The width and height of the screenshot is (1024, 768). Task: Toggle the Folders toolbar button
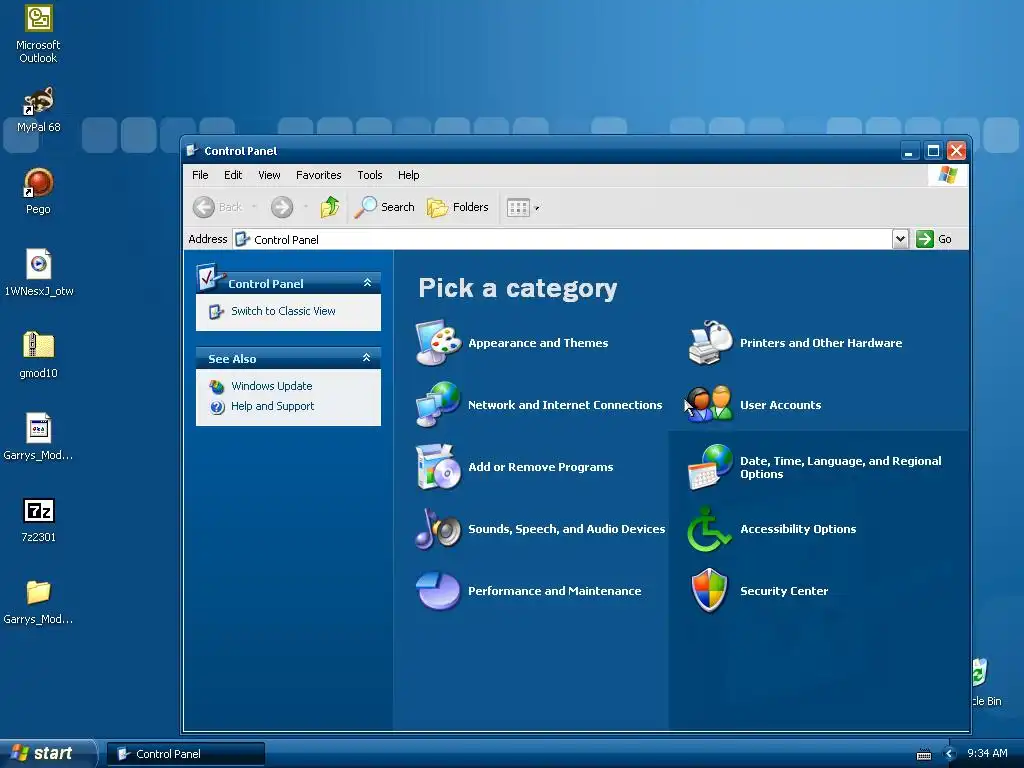[458, 207]
